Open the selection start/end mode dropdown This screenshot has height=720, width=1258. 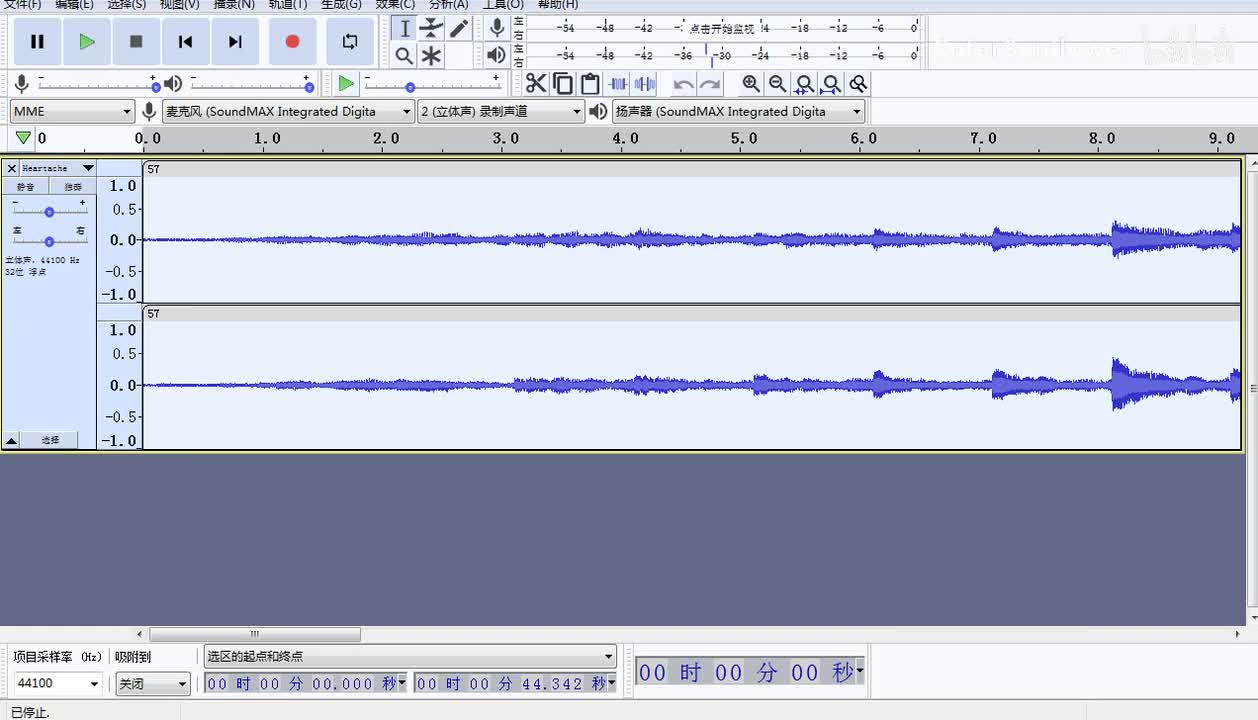pyautogui.click(x=410, y=657)
